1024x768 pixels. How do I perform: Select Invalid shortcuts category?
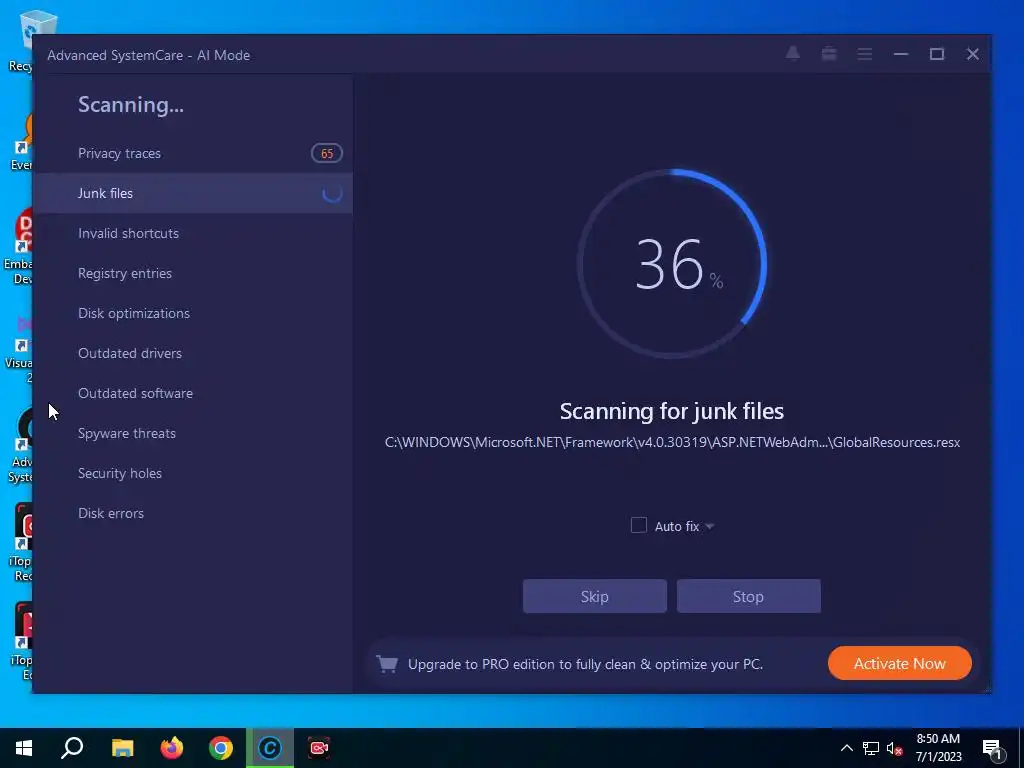[193, 233]
